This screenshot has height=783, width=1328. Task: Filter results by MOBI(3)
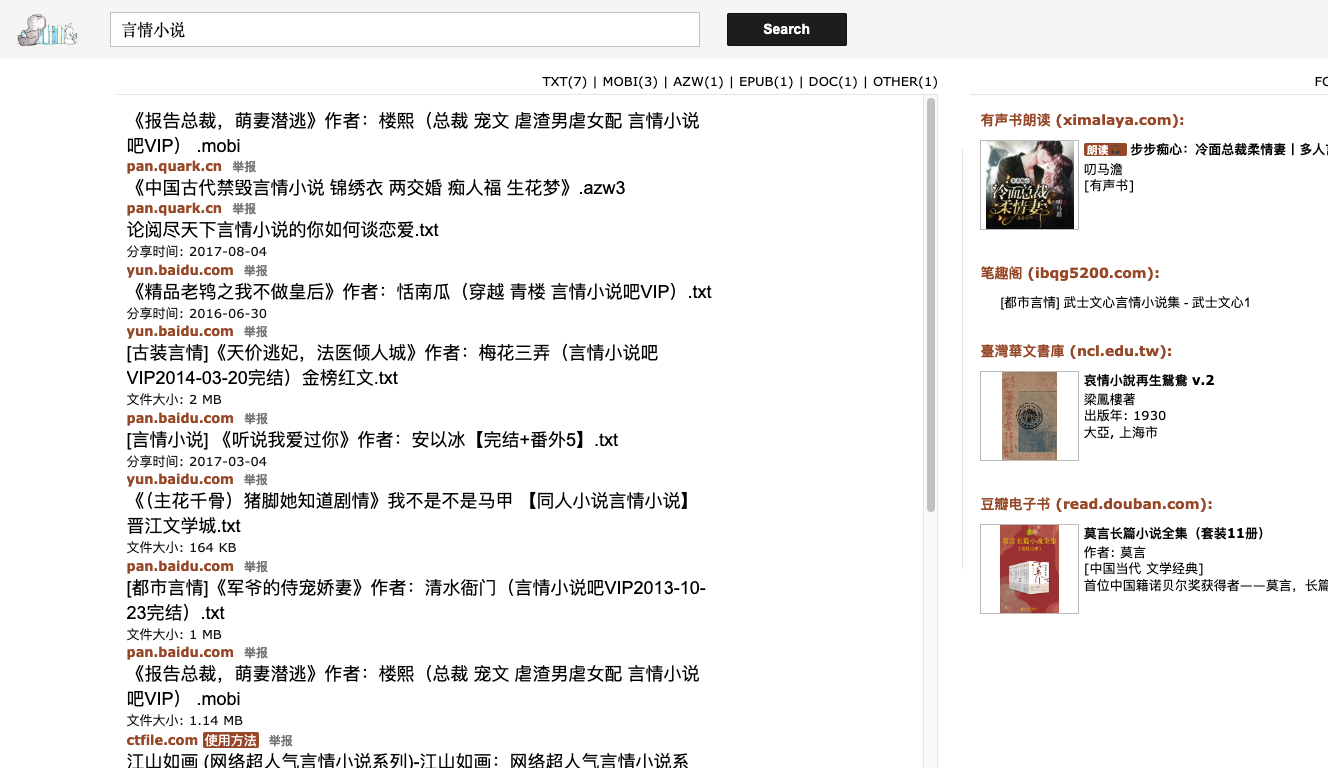click(630, 82)
